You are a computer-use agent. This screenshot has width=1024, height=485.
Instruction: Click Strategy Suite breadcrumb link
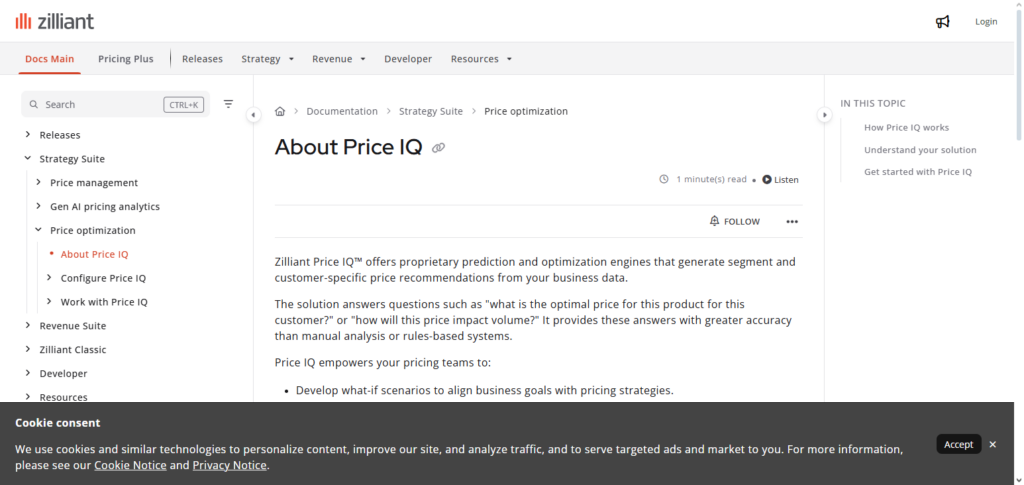click(x=431, y=111)
